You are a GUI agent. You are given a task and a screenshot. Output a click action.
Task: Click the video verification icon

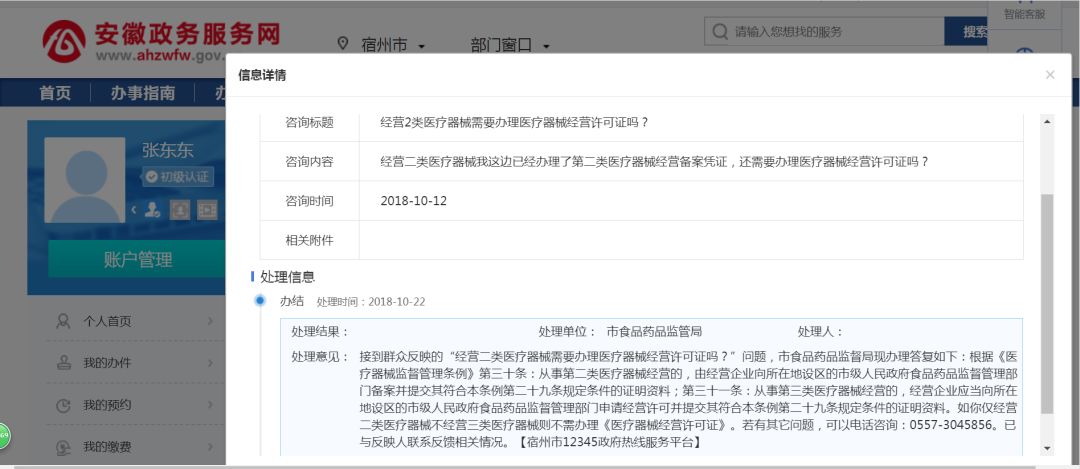pyautogui.click(x=207, y=209)
